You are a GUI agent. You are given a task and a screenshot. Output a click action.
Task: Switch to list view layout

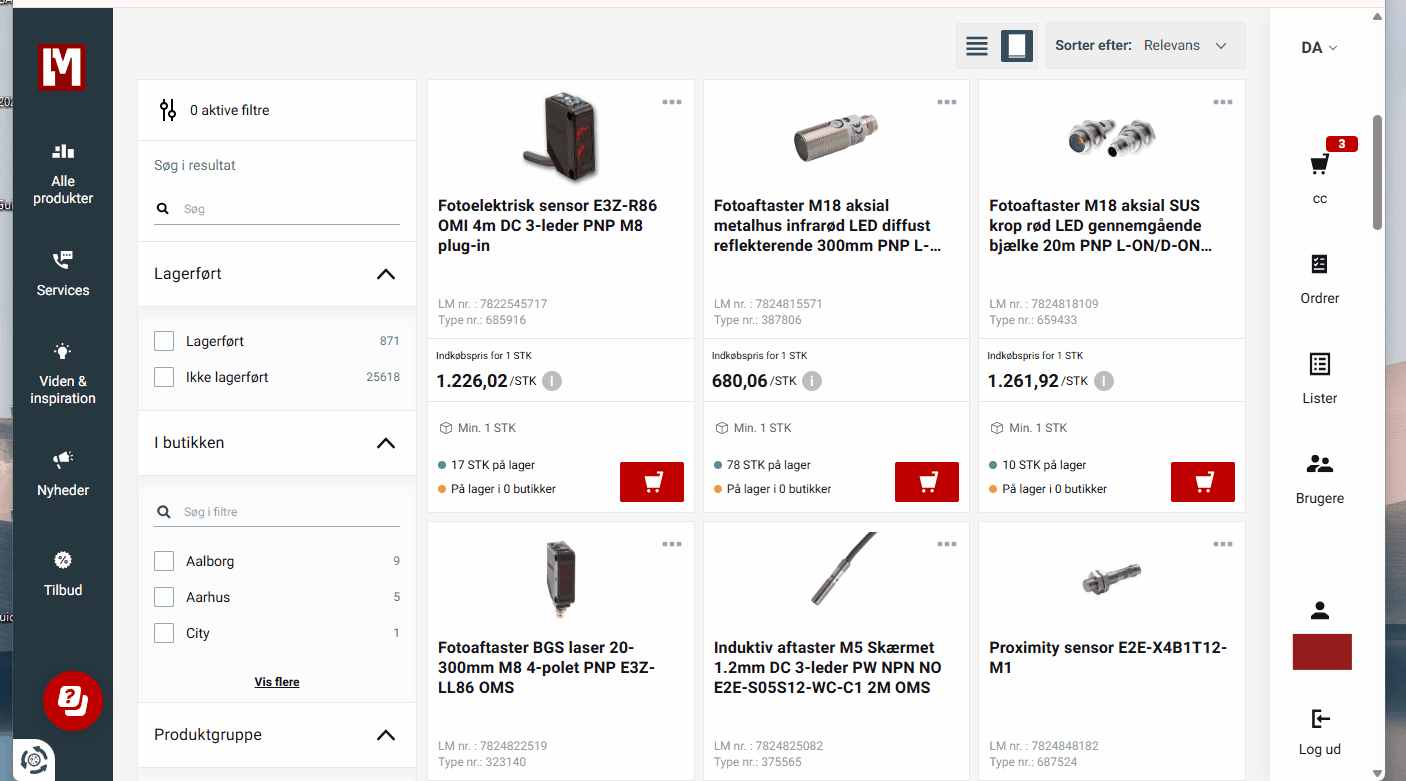tap(977, 46)
